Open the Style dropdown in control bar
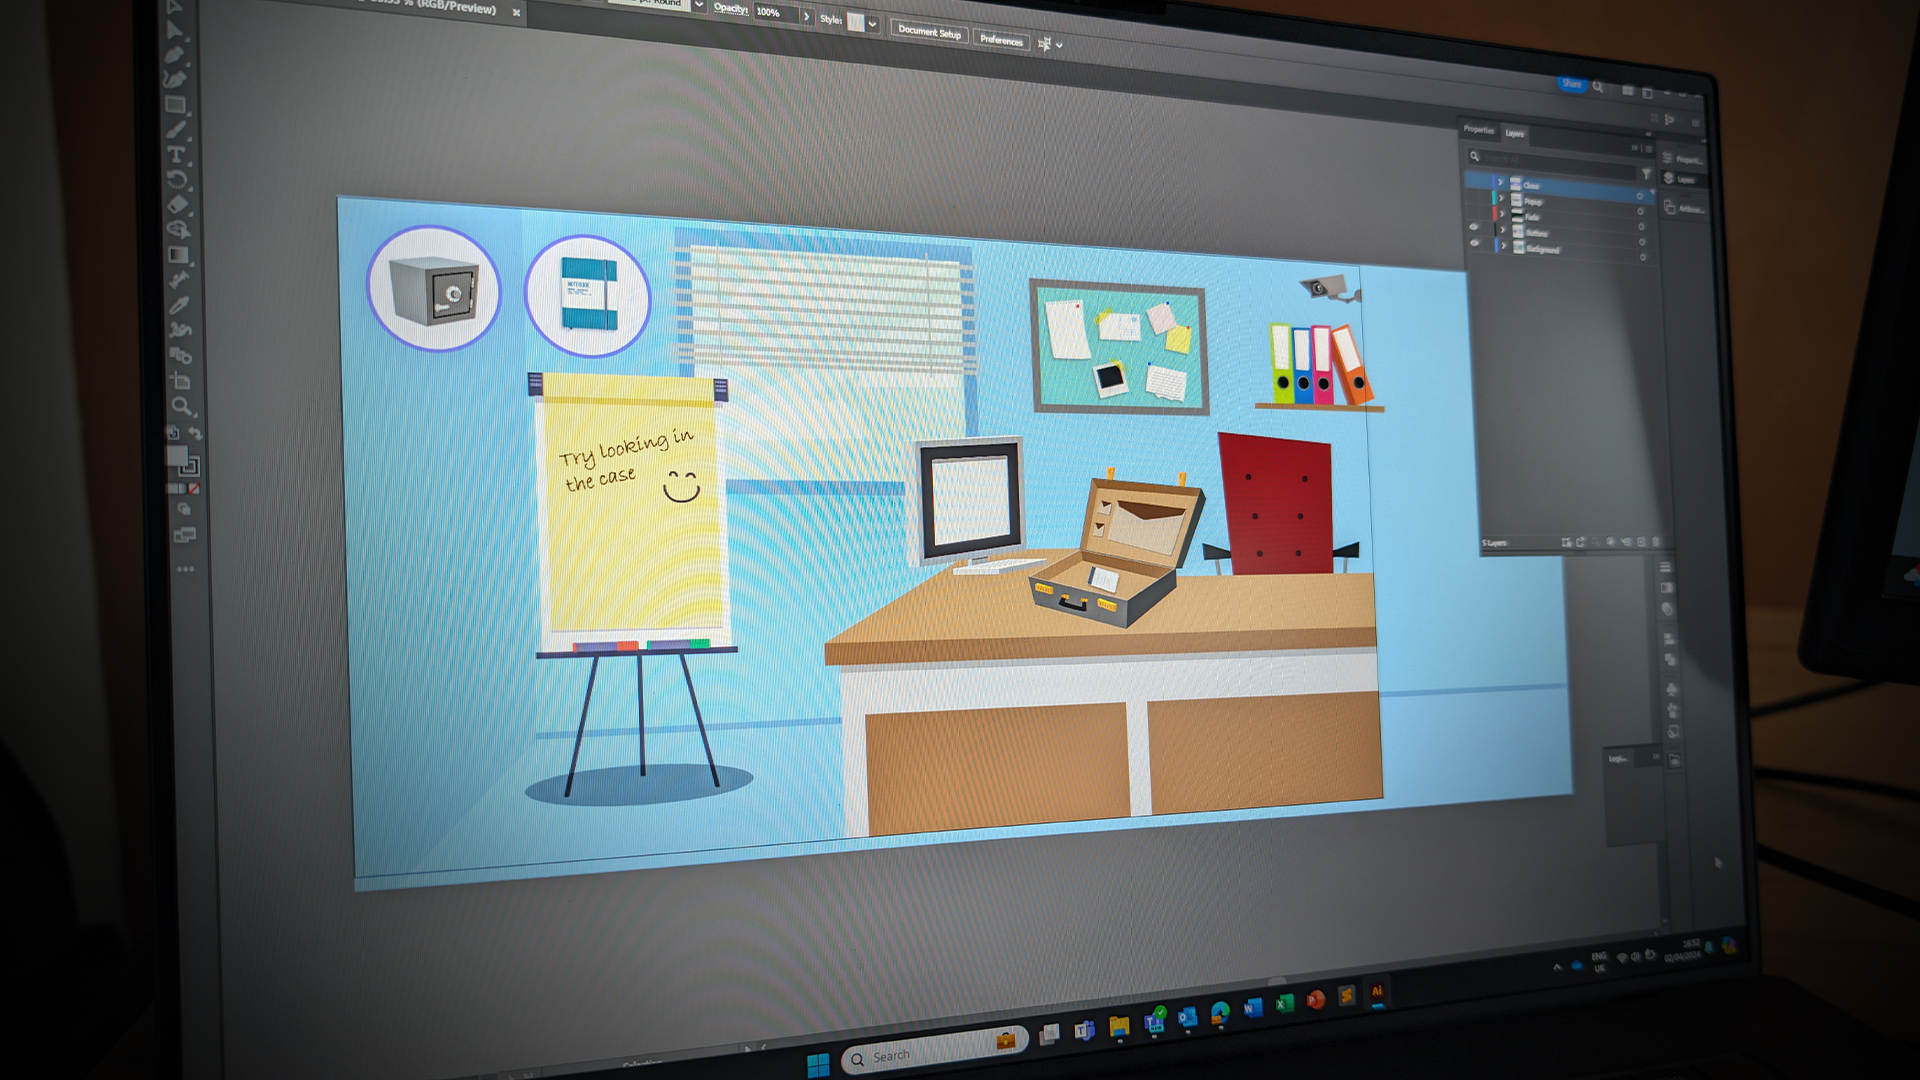Image resolution: width=1920 pixels, height=1080 pixels. tap(872, 24)
